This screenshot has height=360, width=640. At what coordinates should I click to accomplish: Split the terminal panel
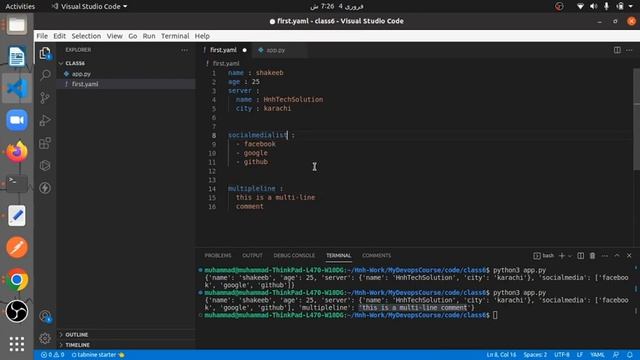580,256
